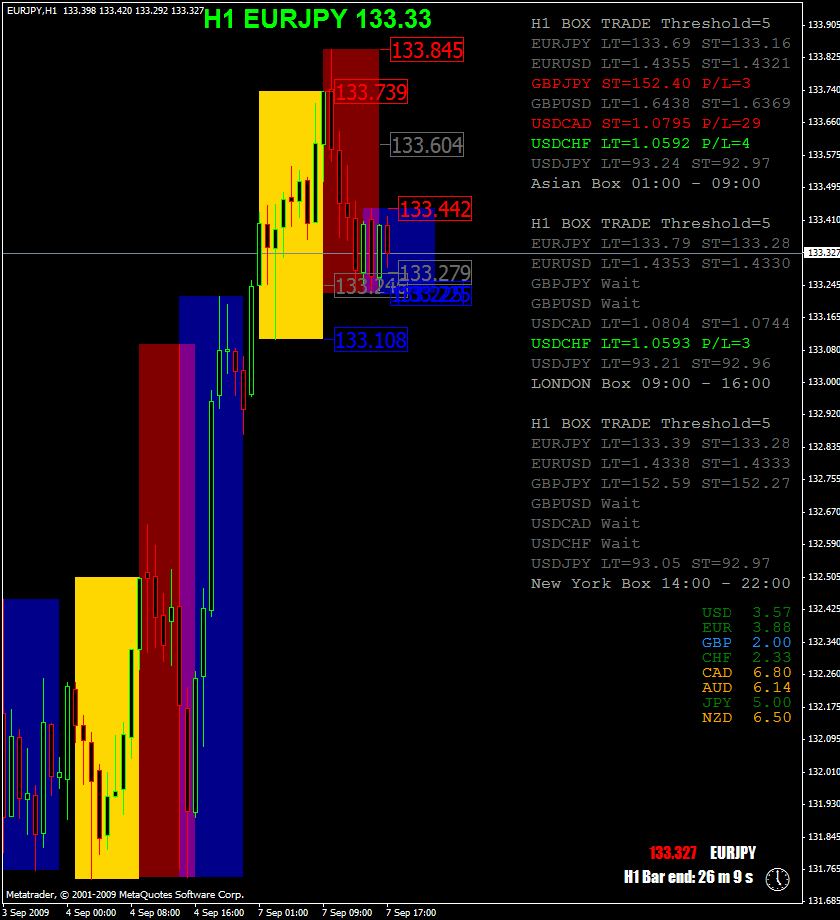The width and height of the screenshot is (840, 920).
Task: Click the GBPUSD LT=1.6438 ST=1.6369 row
Action: (661, 103)
